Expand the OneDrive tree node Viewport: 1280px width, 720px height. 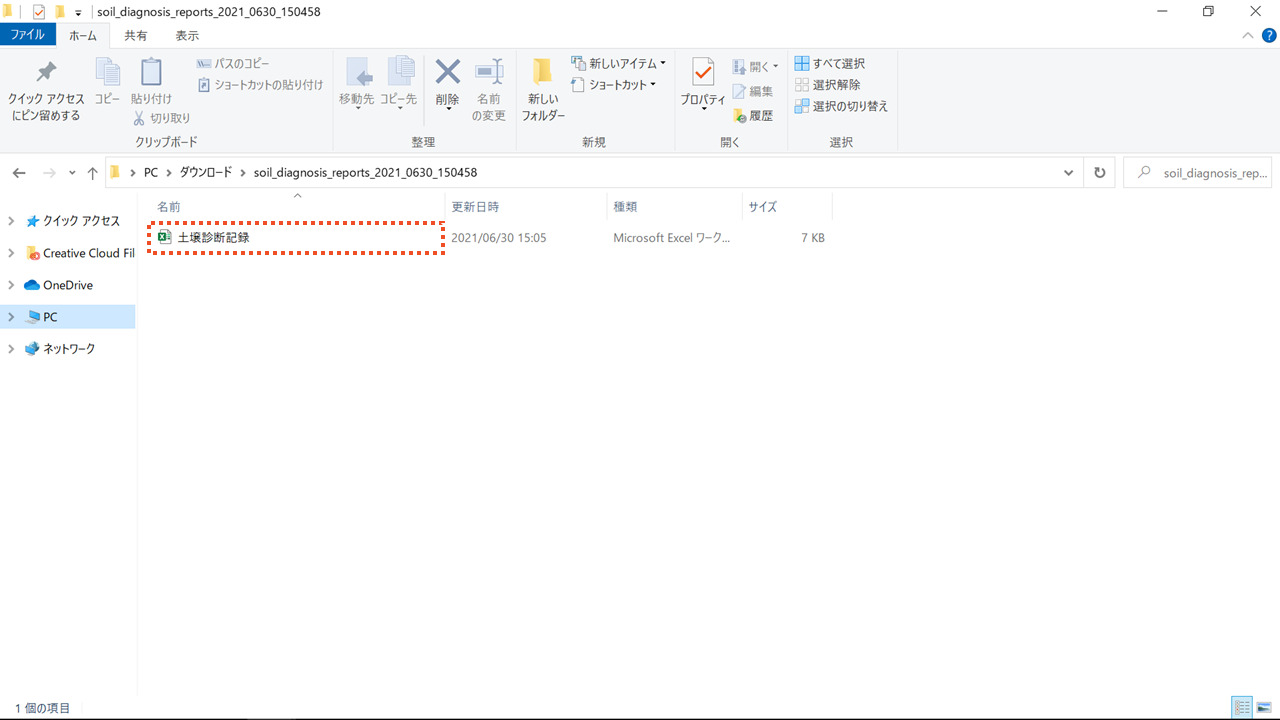click(11, 285)
